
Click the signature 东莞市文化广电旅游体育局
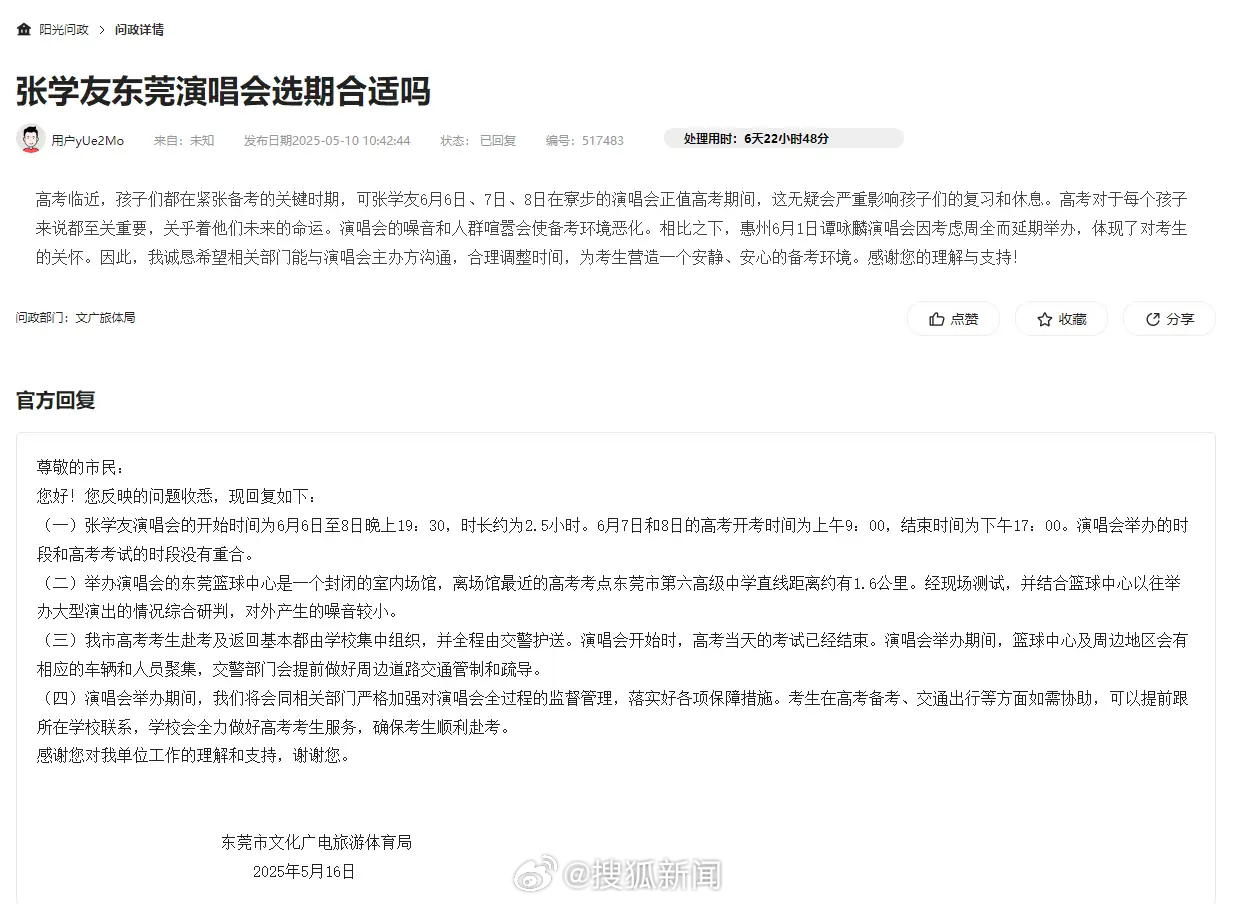click(316, 842)
